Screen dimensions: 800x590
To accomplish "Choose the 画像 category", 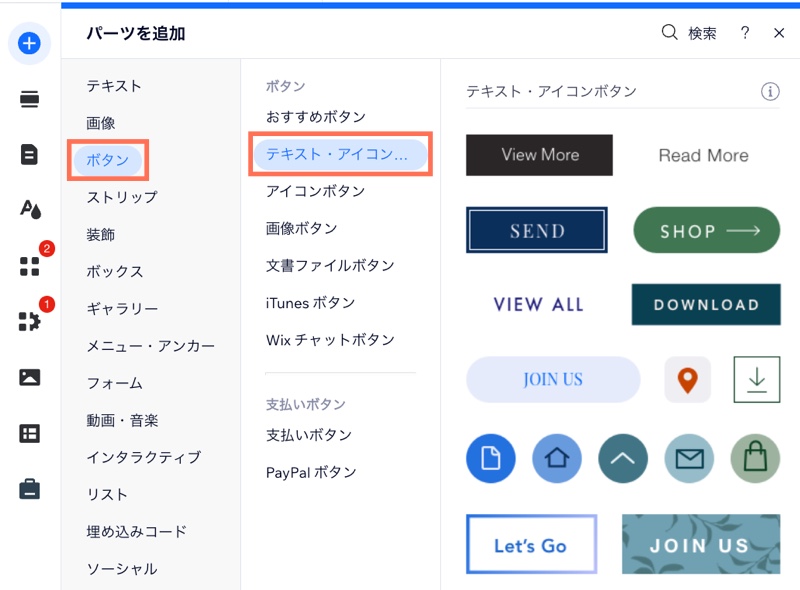I will [x=101, y=123].
